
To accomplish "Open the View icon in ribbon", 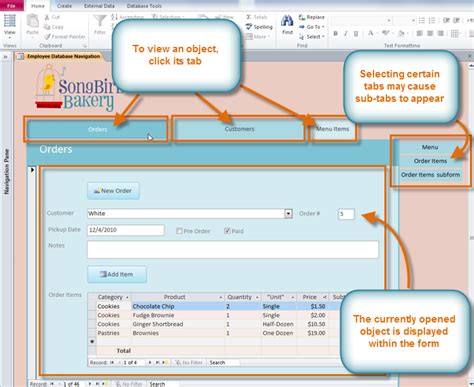I will 9,21.
